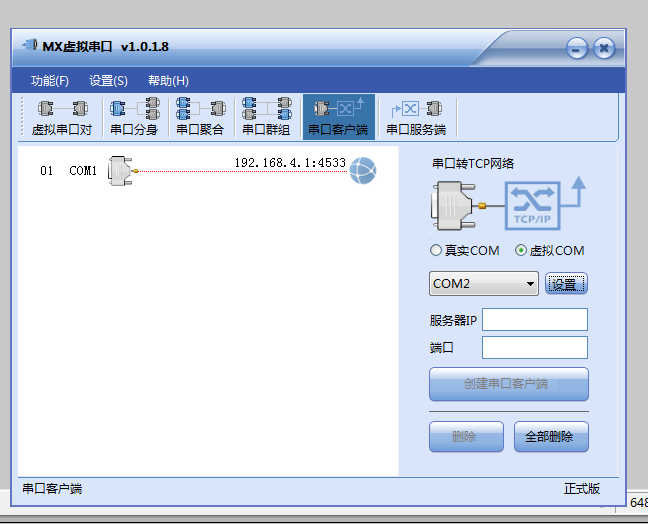Click the 串口转TCP网络 TCP/IP diagram
Viewport: 648px width, 524px height.
point(508,204)
